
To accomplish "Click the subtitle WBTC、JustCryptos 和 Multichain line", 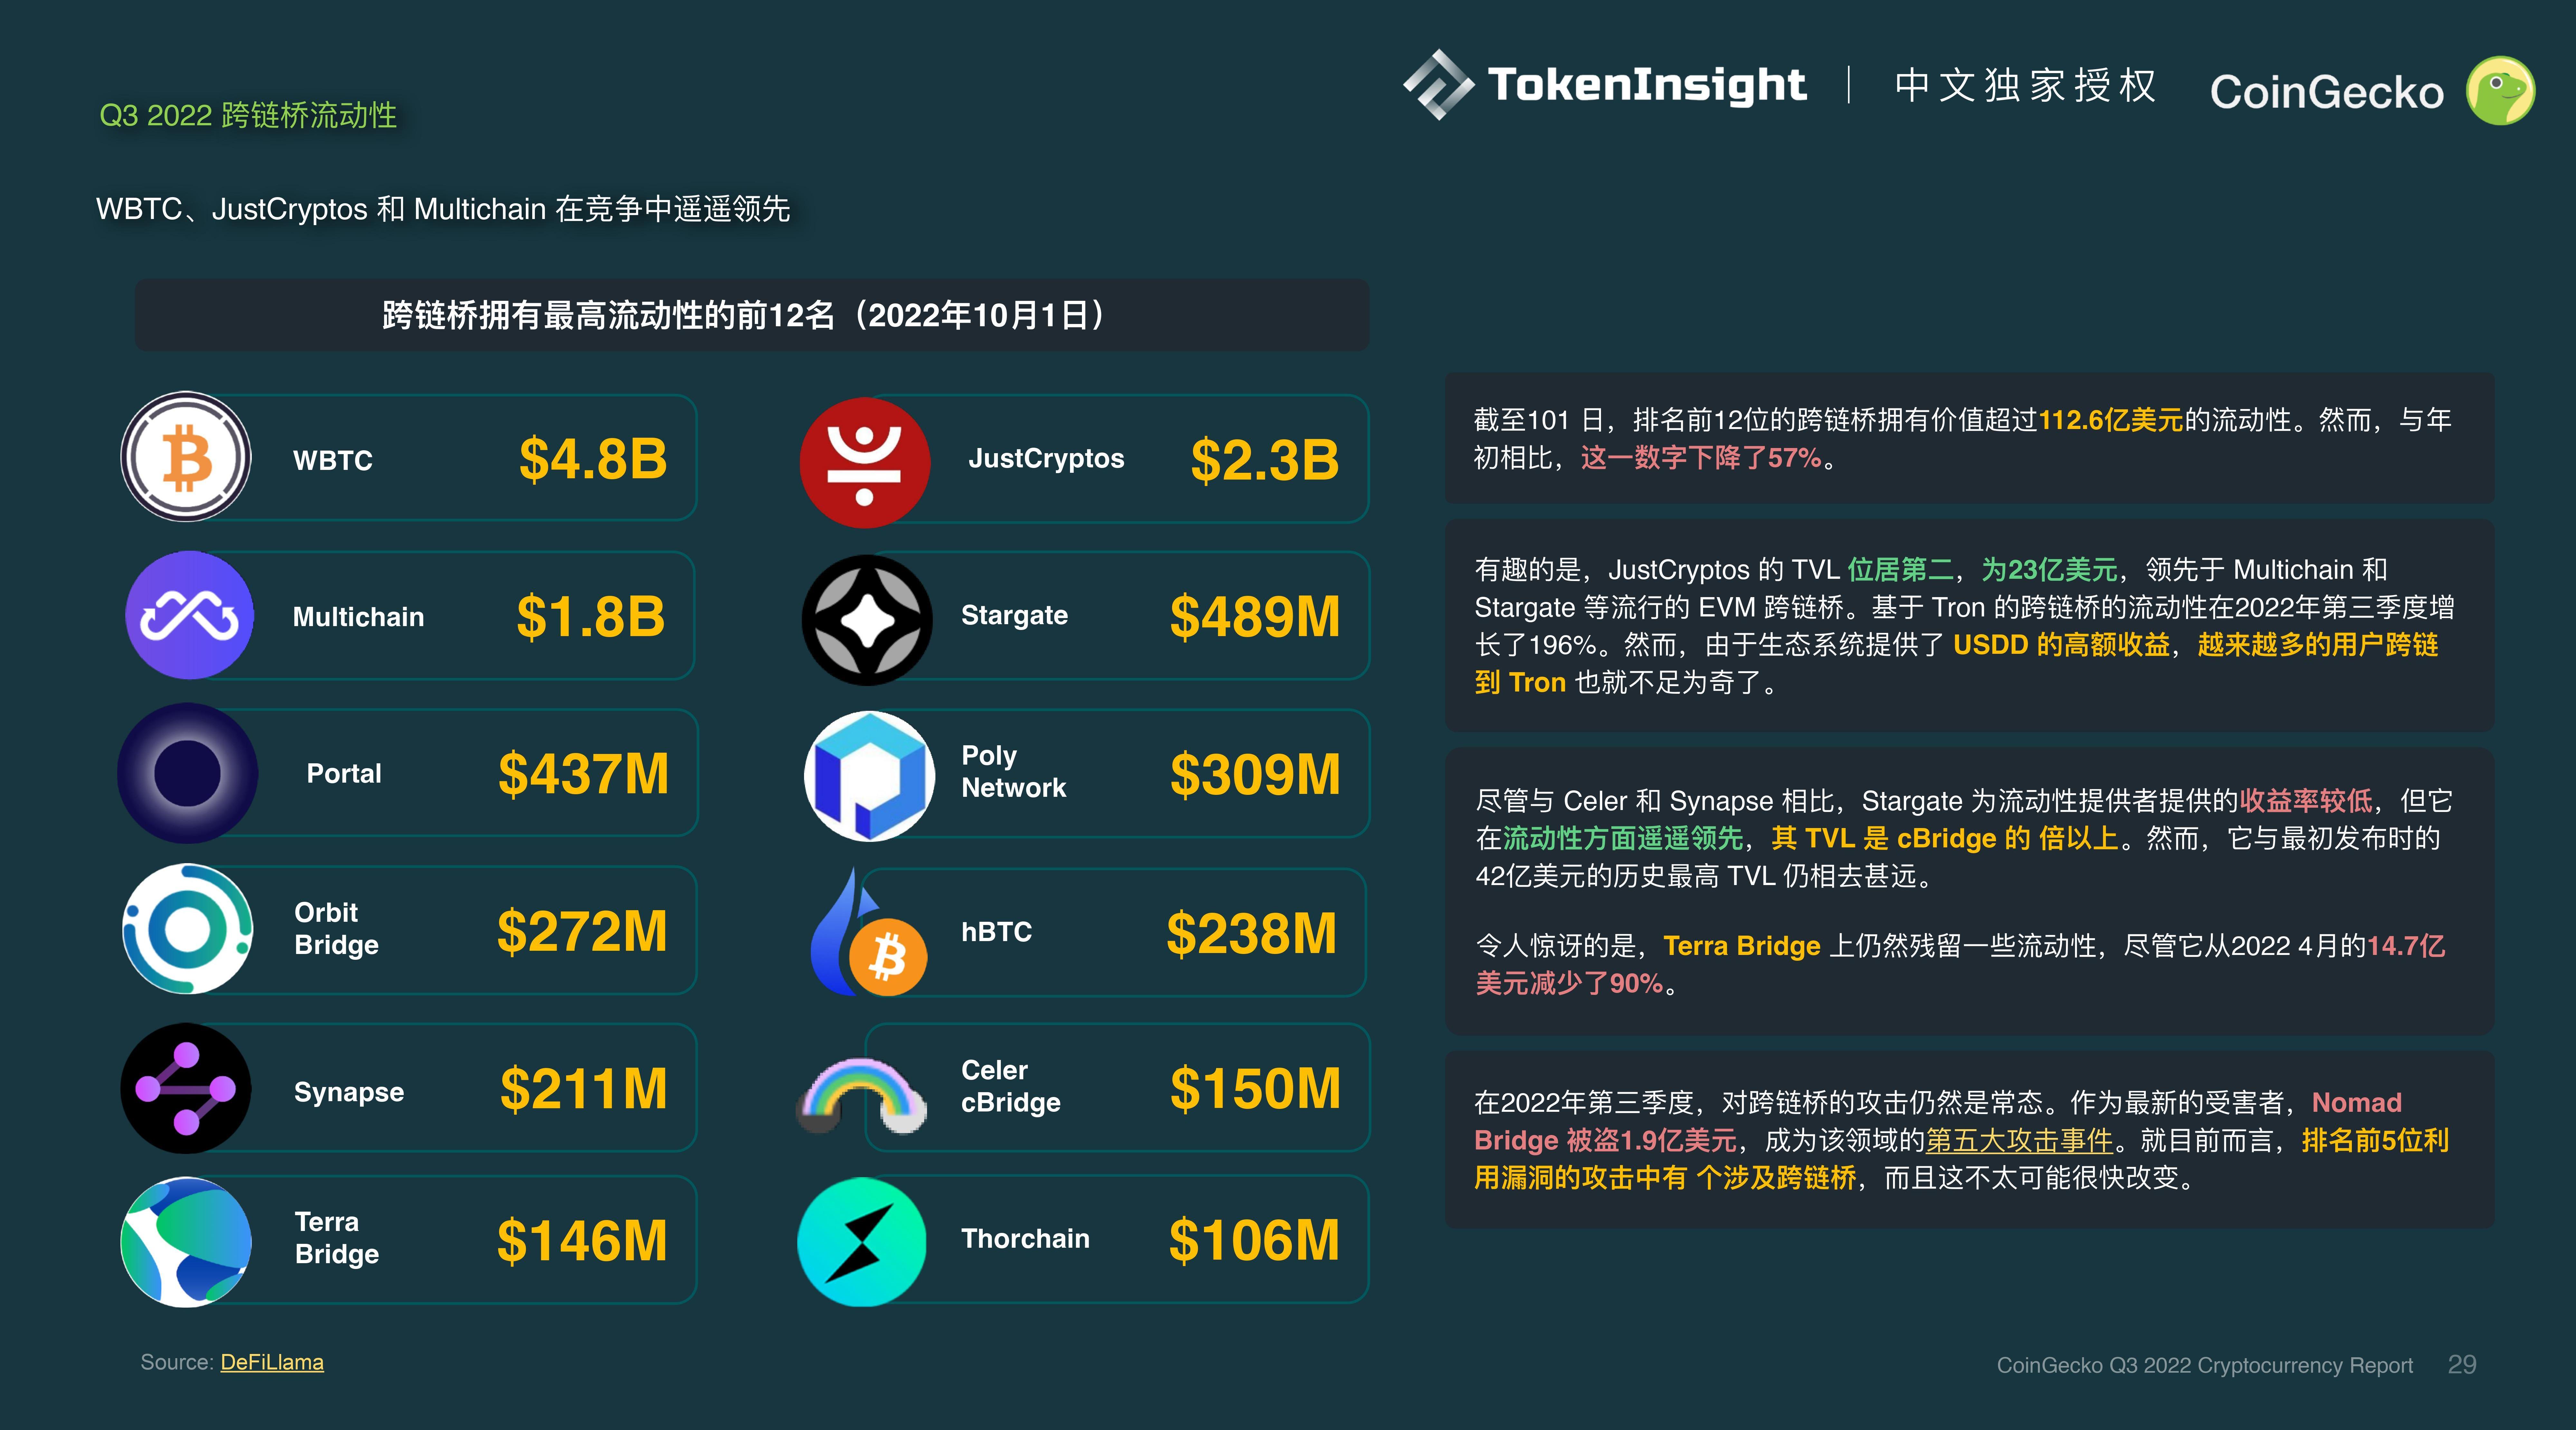I will pos(443,209).
